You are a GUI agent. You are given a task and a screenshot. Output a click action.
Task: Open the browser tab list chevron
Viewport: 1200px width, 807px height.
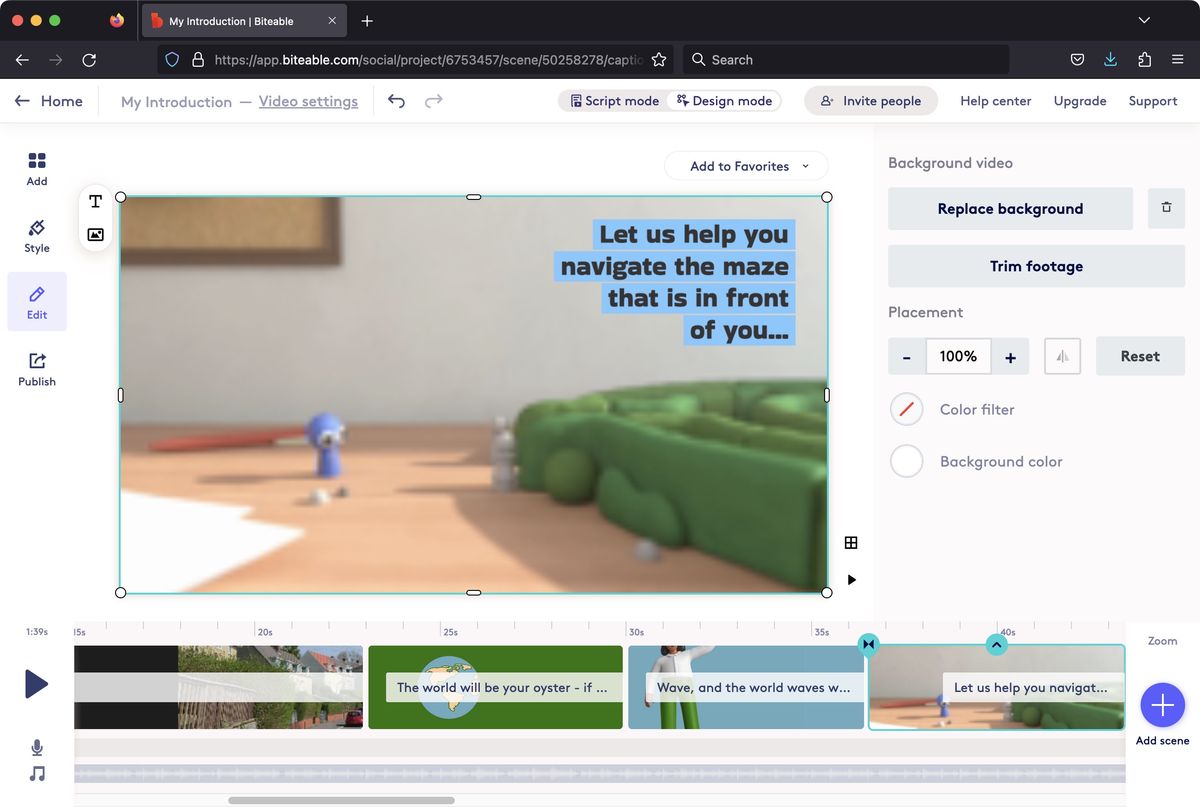point(1144,20)
